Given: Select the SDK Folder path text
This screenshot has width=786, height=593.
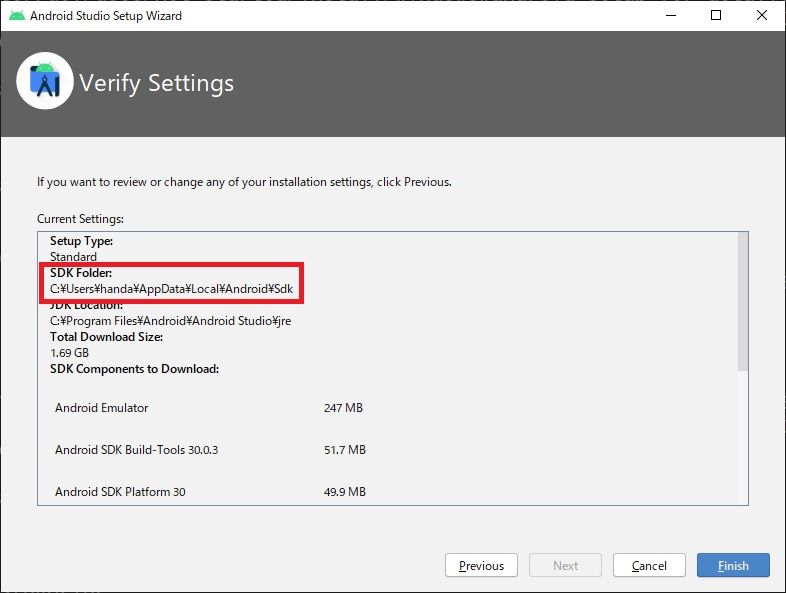Looking at the screenshot, I should pos(172,289).
